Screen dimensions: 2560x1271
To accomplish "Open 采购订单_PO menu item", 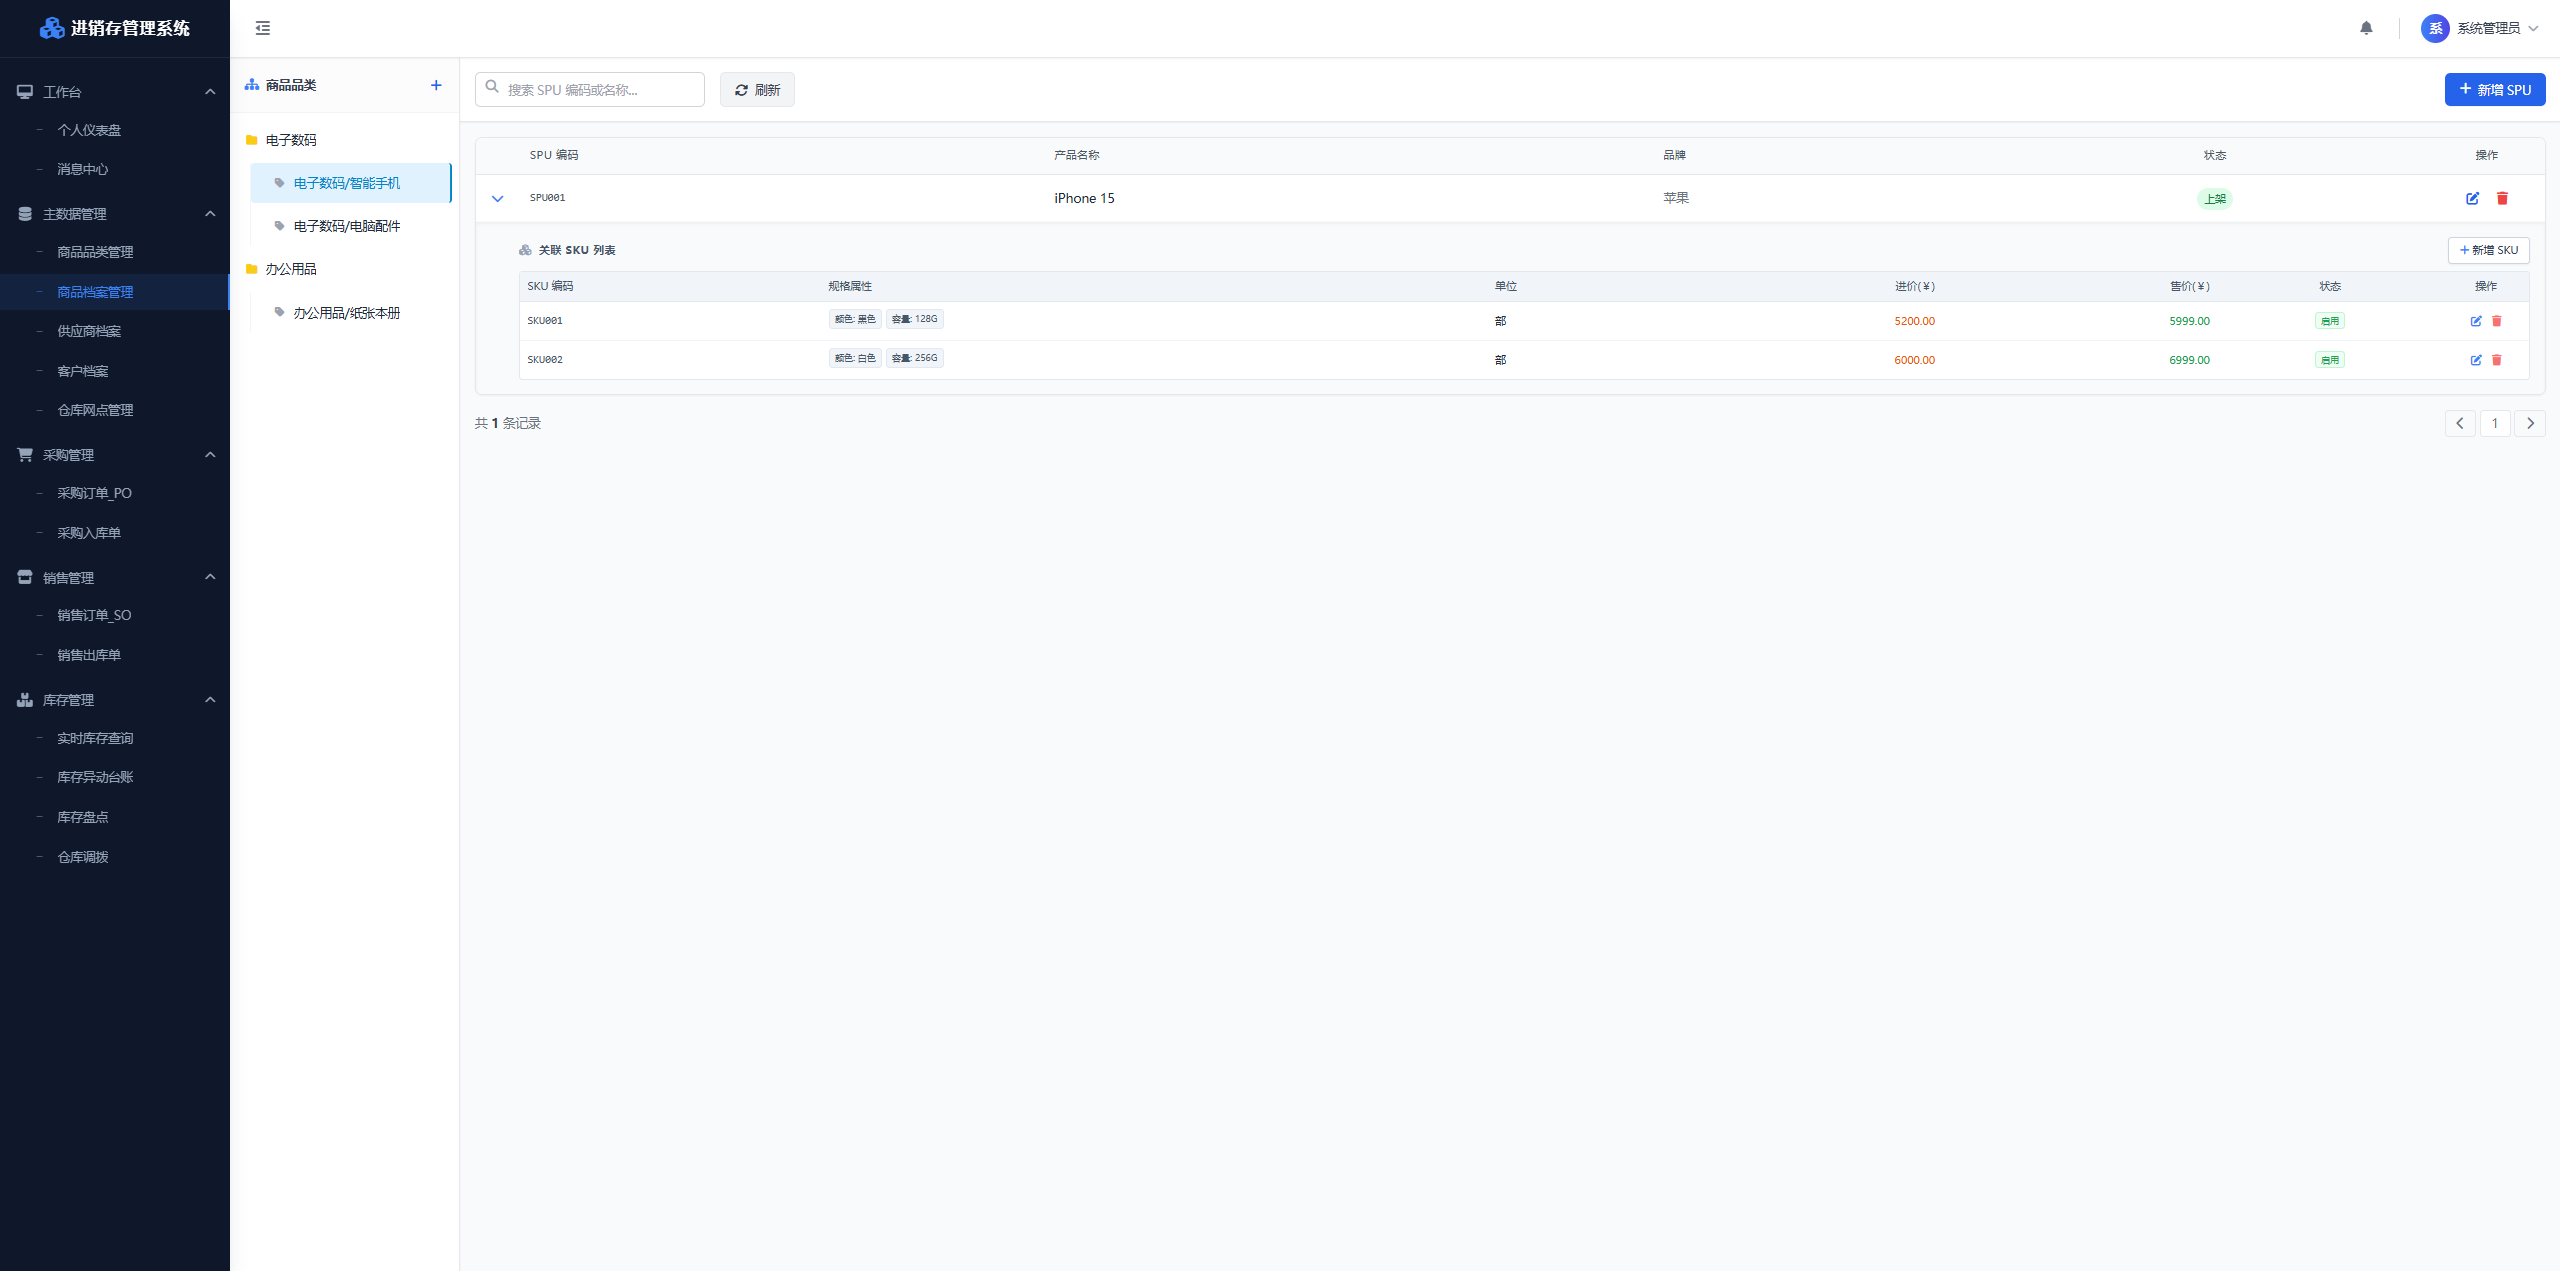I will pyautogui.click(x=115, y=493).
